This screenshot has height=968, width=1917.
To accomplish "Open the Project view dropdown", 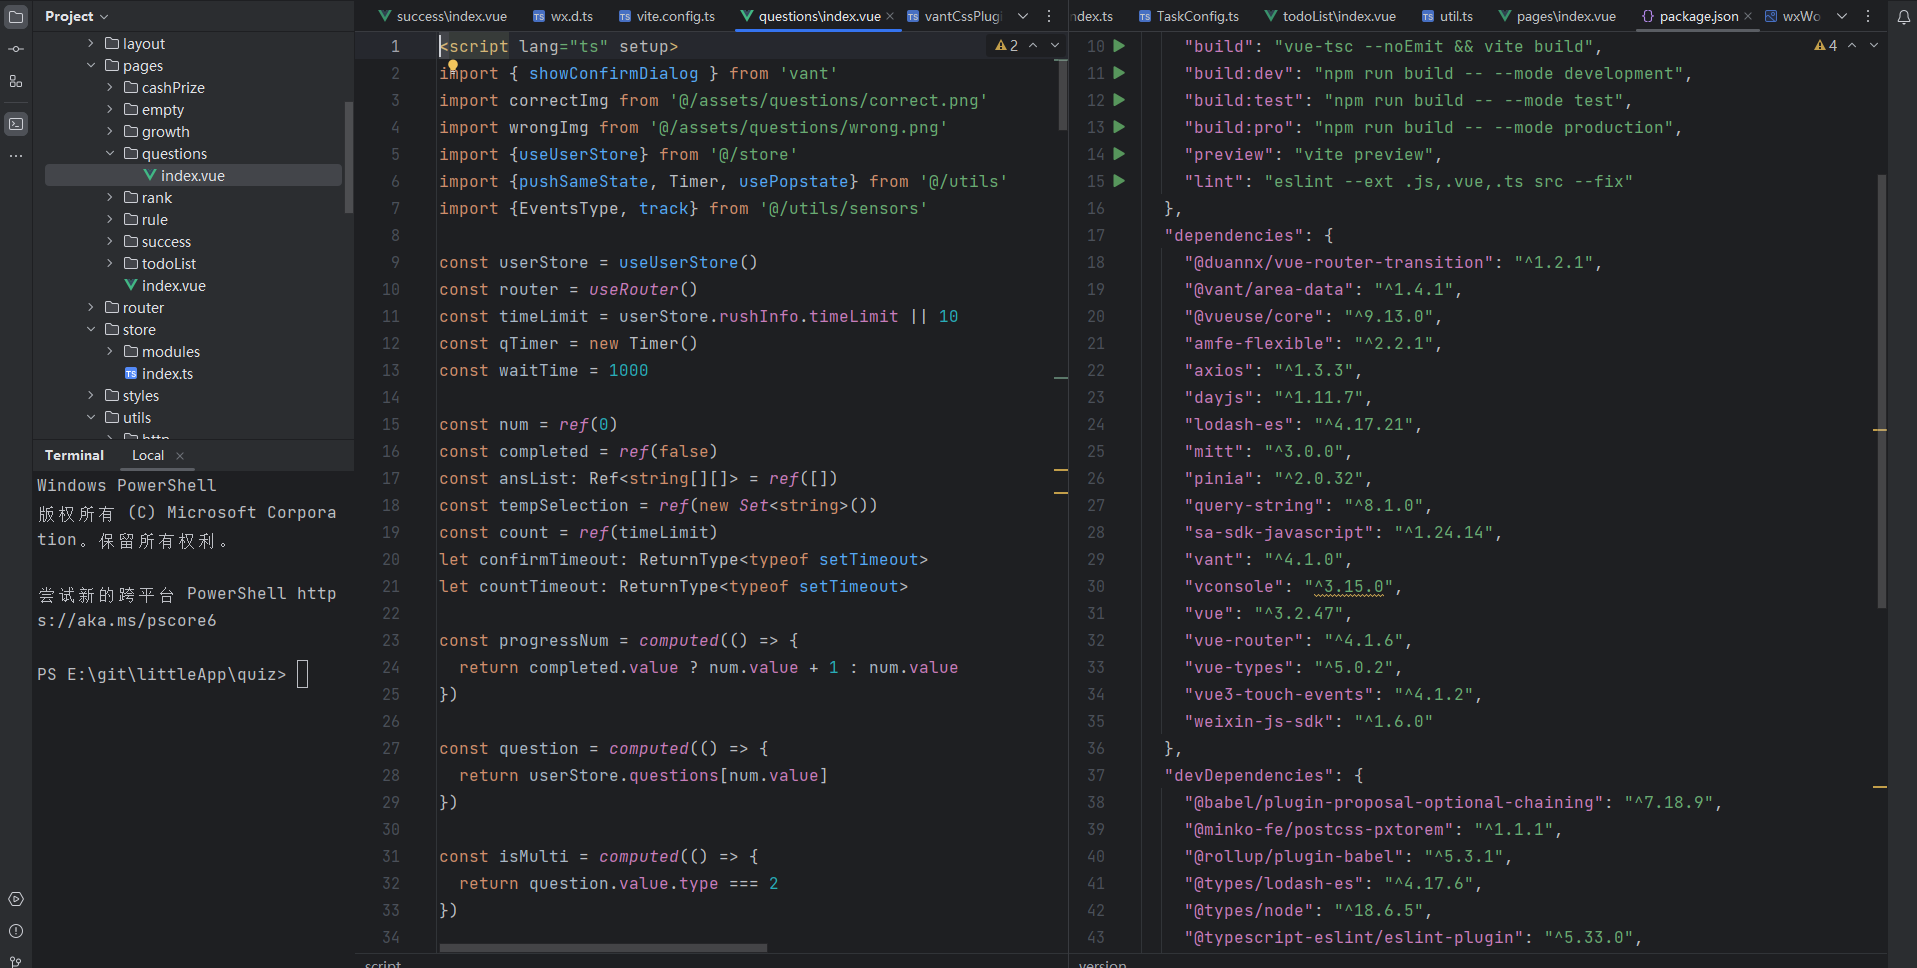I will click(x=76, y=16).
